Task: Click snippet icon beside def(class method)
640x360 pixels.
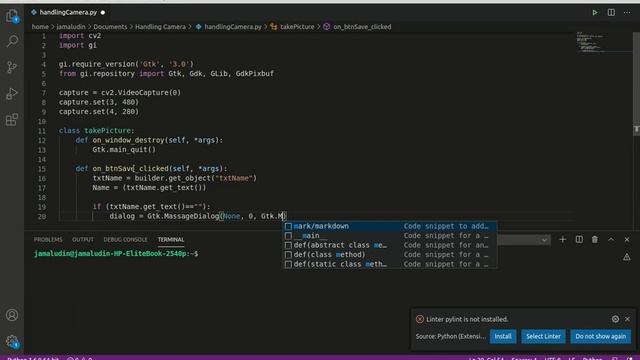Action: point(288,255)
